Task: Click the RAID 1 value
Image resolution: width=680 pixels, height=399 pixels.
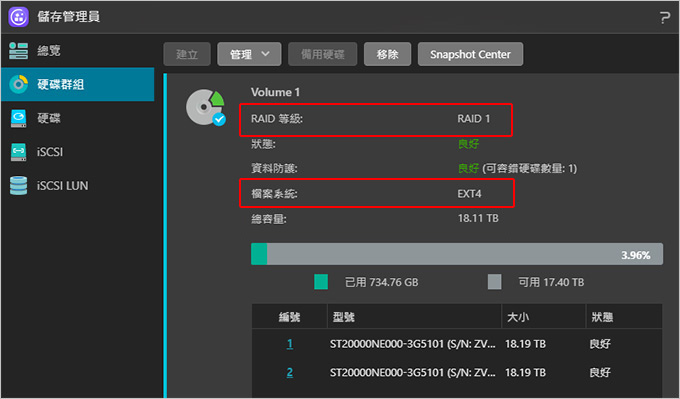Action: point(474,119)
